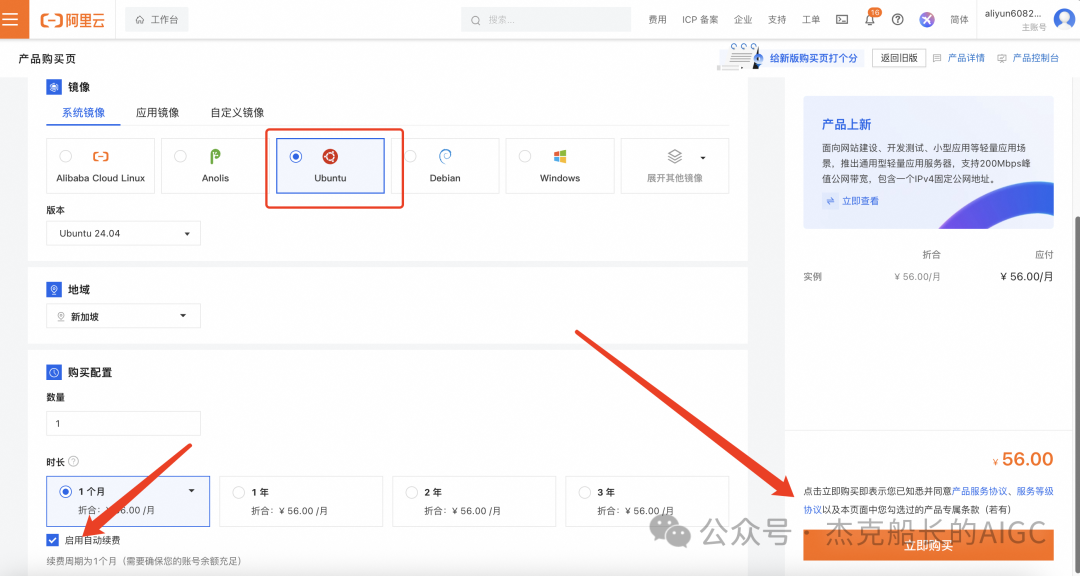Show the 时长 help tooltip icon
The width and height of the screenshot is (1080, 576).
[x=74, y=462]
